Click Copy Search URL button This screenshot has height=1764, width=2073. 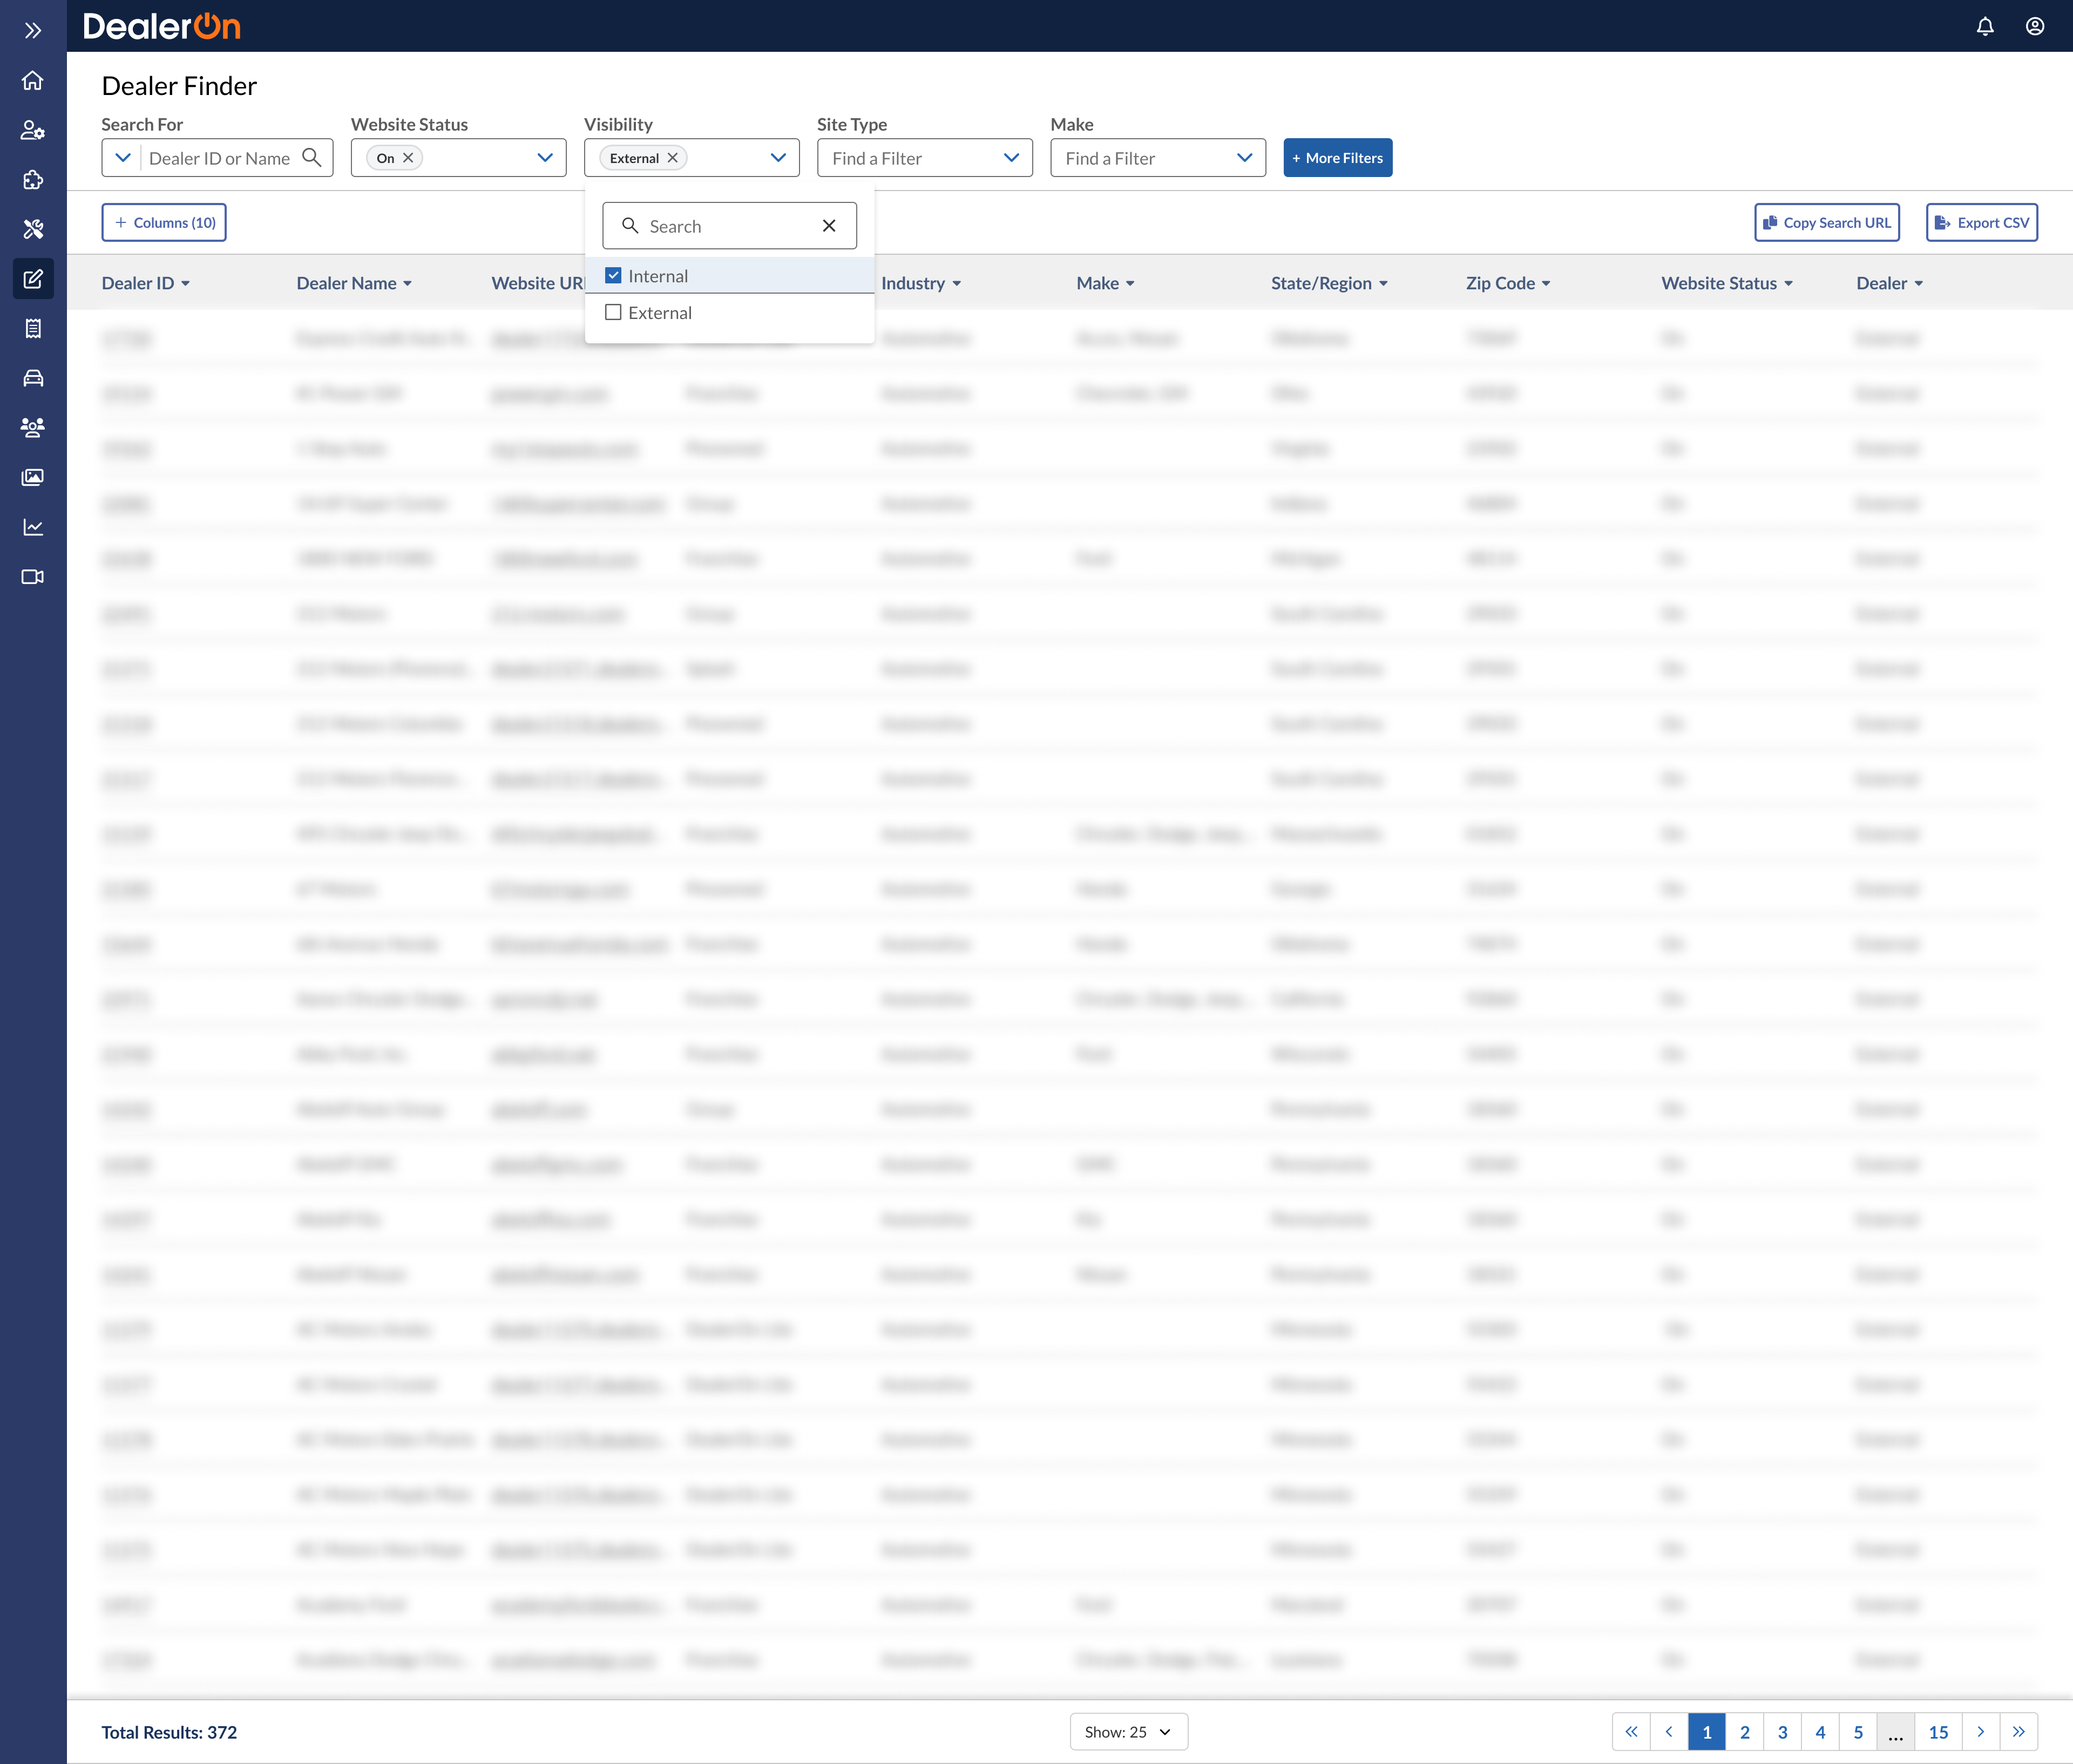tap(1827, 222)
